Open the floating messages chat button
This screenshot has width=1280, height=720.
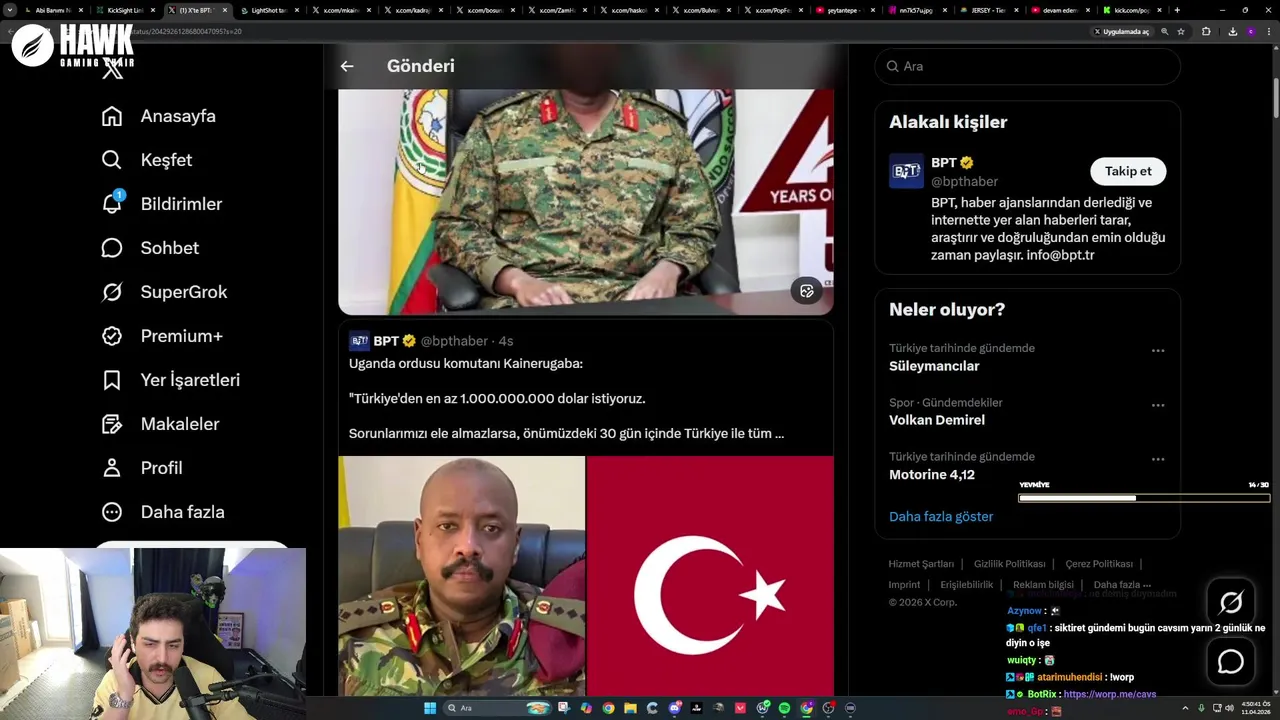1231,662
